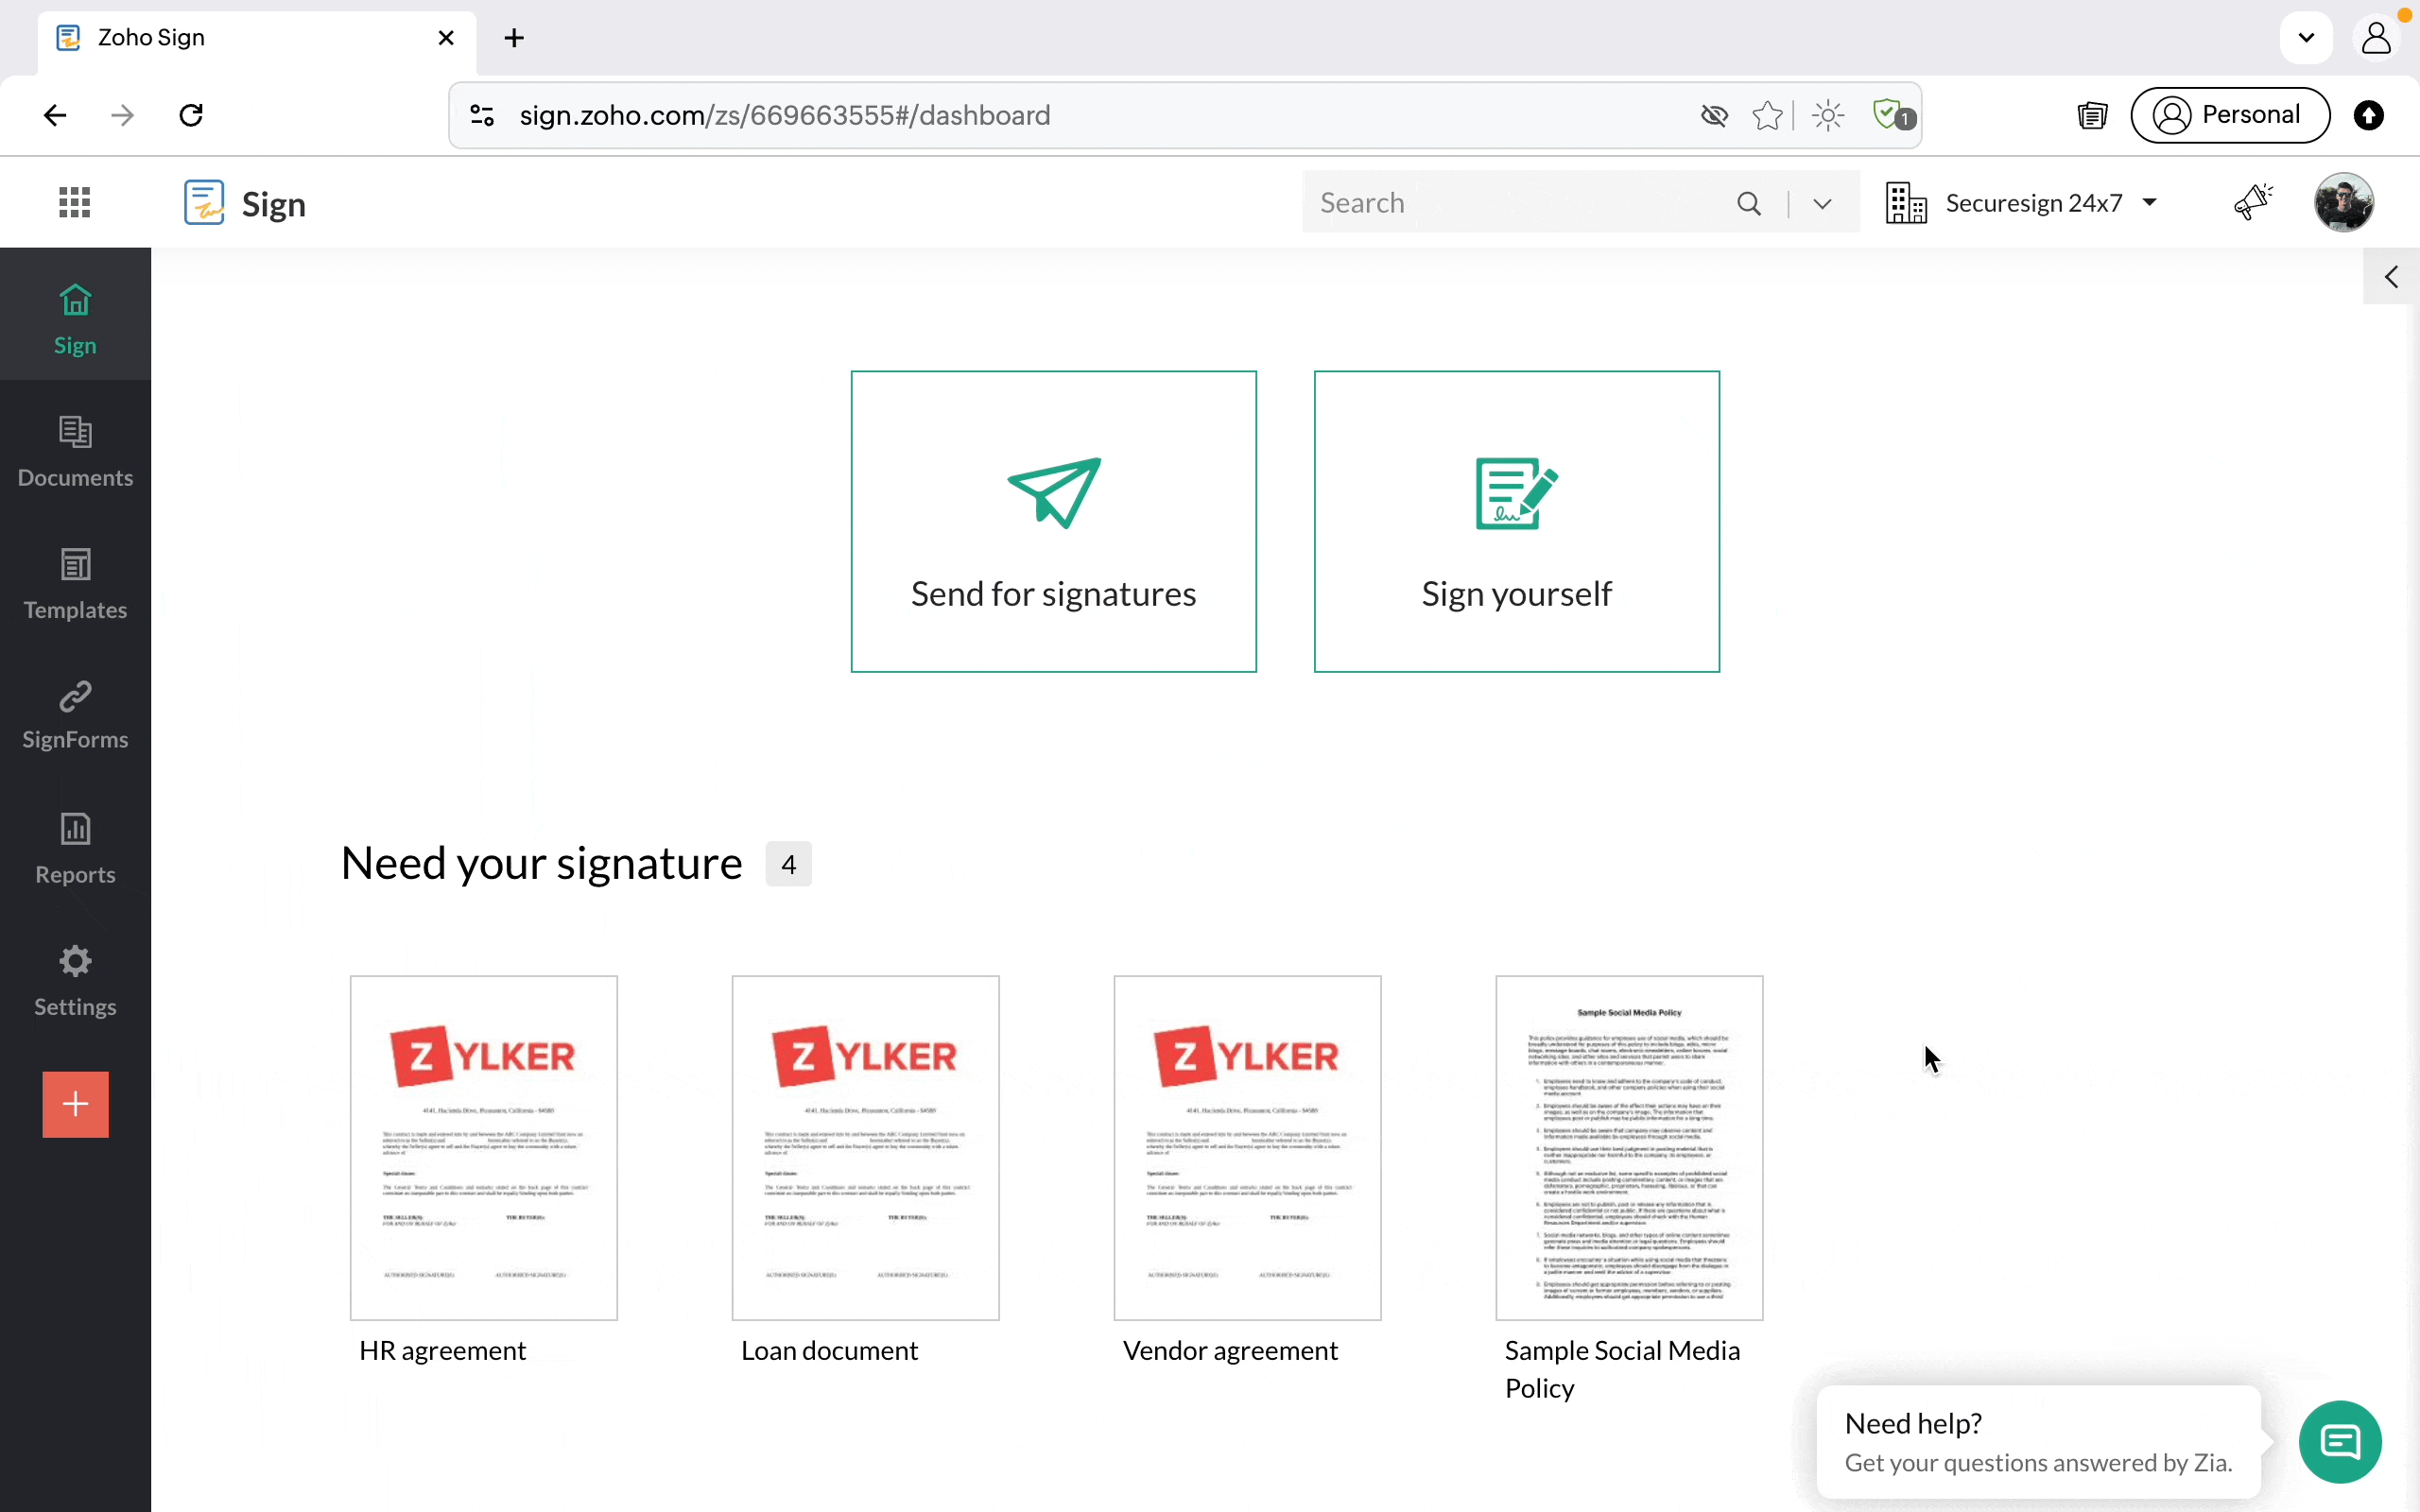This screenshot has width=2420, height=1512.
Task: Open the HR agreement document thumbnail
Action: pos(483,1147)
